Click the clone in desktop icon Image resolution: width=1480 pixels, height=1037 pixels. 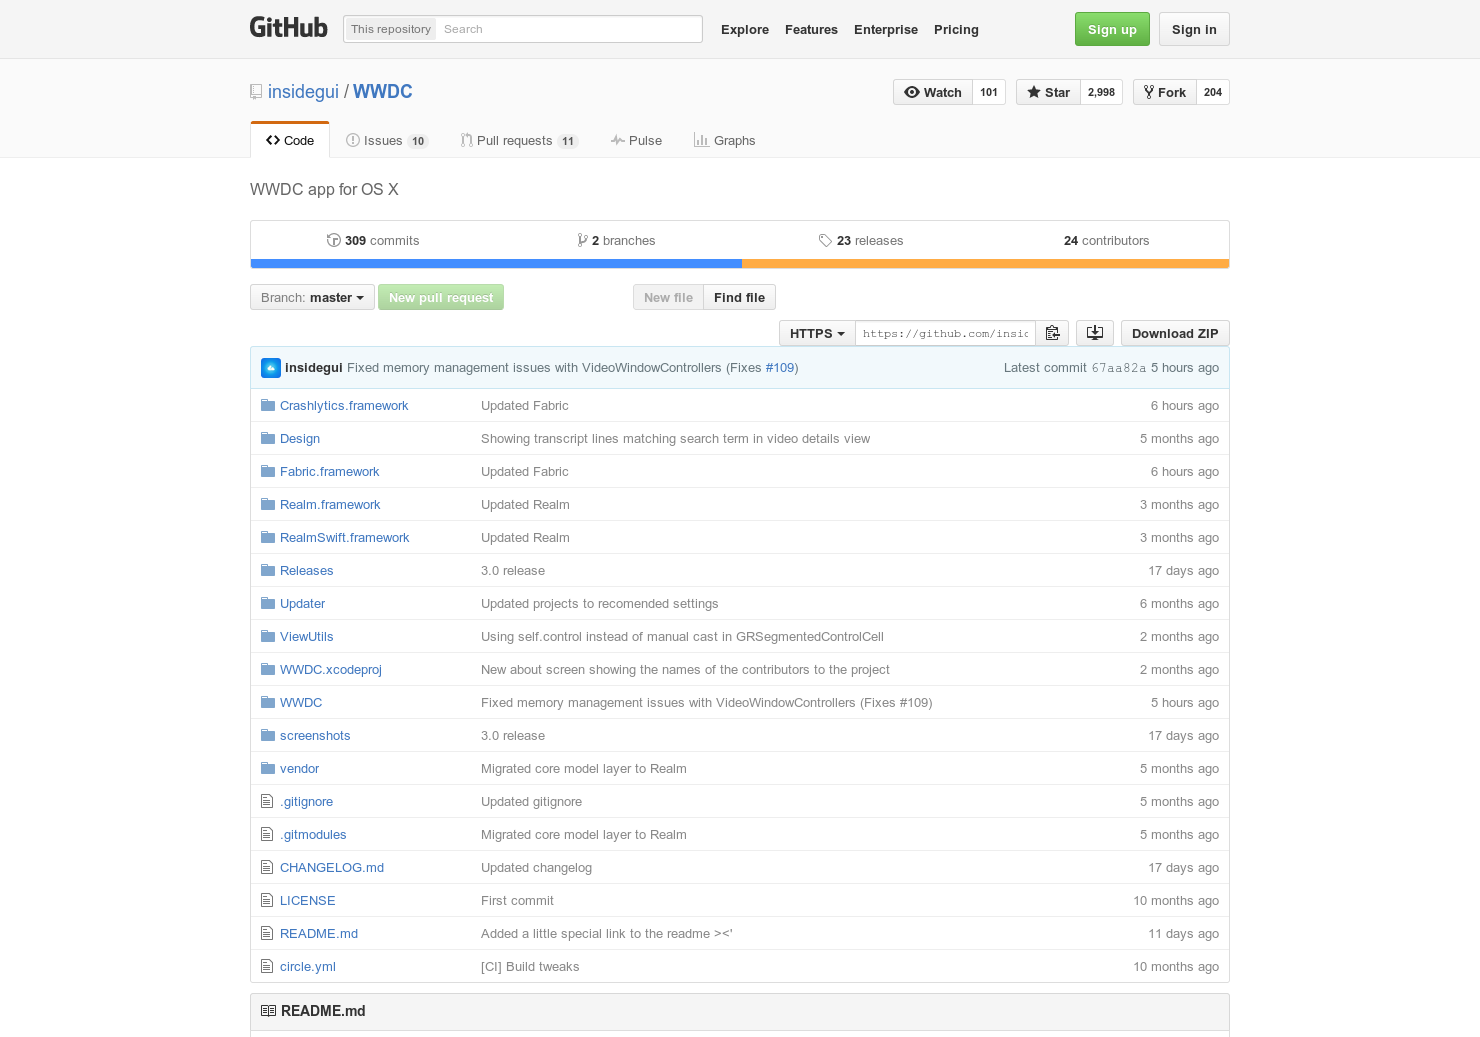tap(1095, 333)
